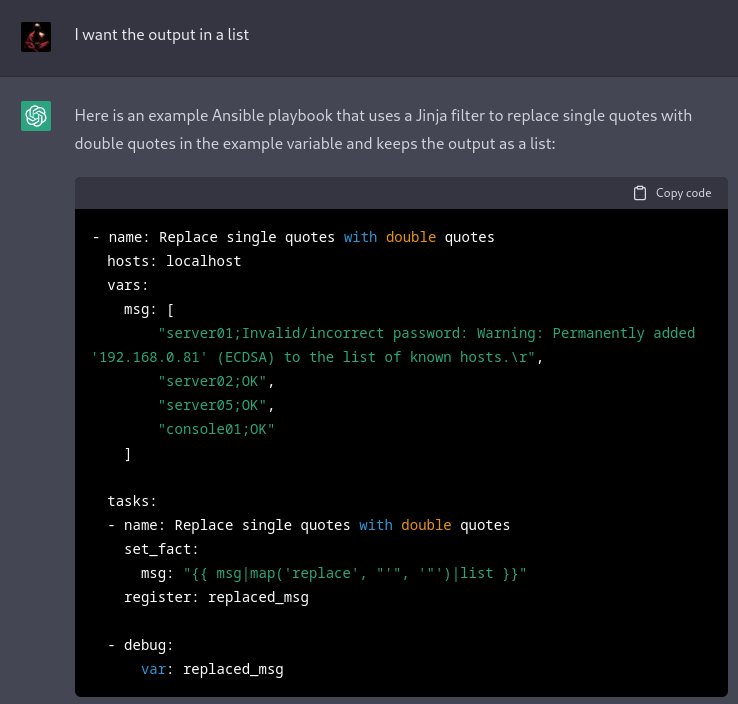Image resolution: width=738 pixels, height=704 pixels.
Task: Click the "var: replaced_msg" line
Action: coord(212,669)
